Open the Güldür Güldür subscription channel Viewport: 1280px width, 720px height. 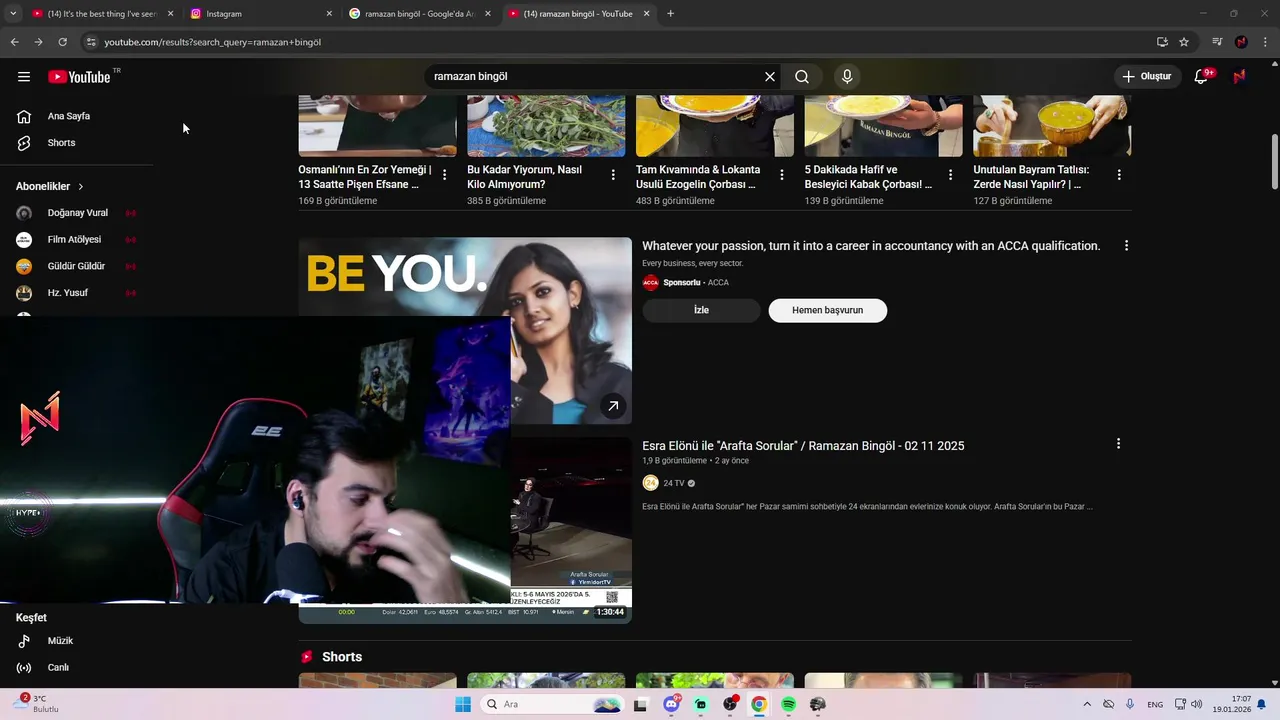coord(77,266)
